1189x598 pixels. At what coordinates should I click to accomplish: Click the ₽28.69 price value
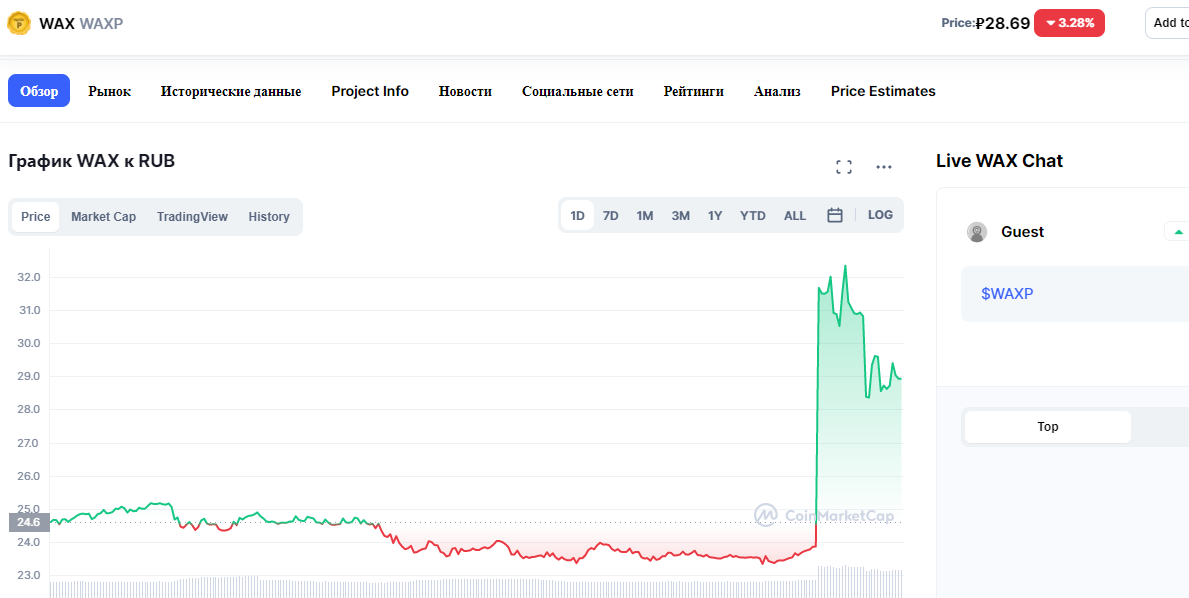(x=1002, y=23)
